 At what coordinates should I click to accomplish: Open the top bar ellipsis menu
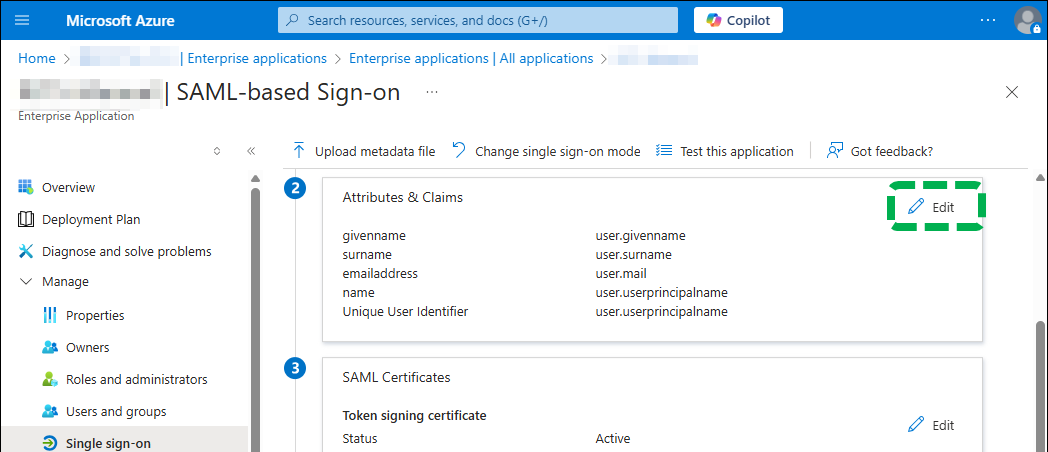pos(988,20)
